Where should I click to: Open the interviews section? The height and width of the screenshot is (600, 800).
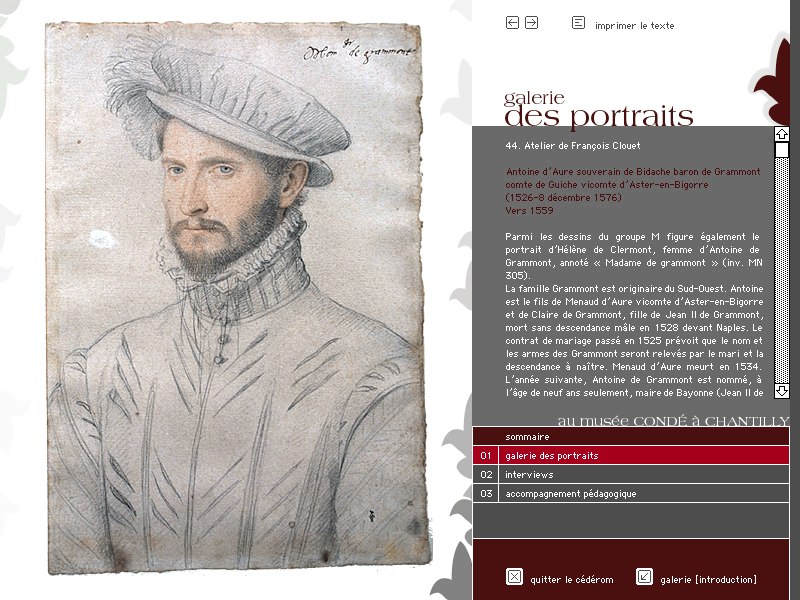(x=631, y=474)
